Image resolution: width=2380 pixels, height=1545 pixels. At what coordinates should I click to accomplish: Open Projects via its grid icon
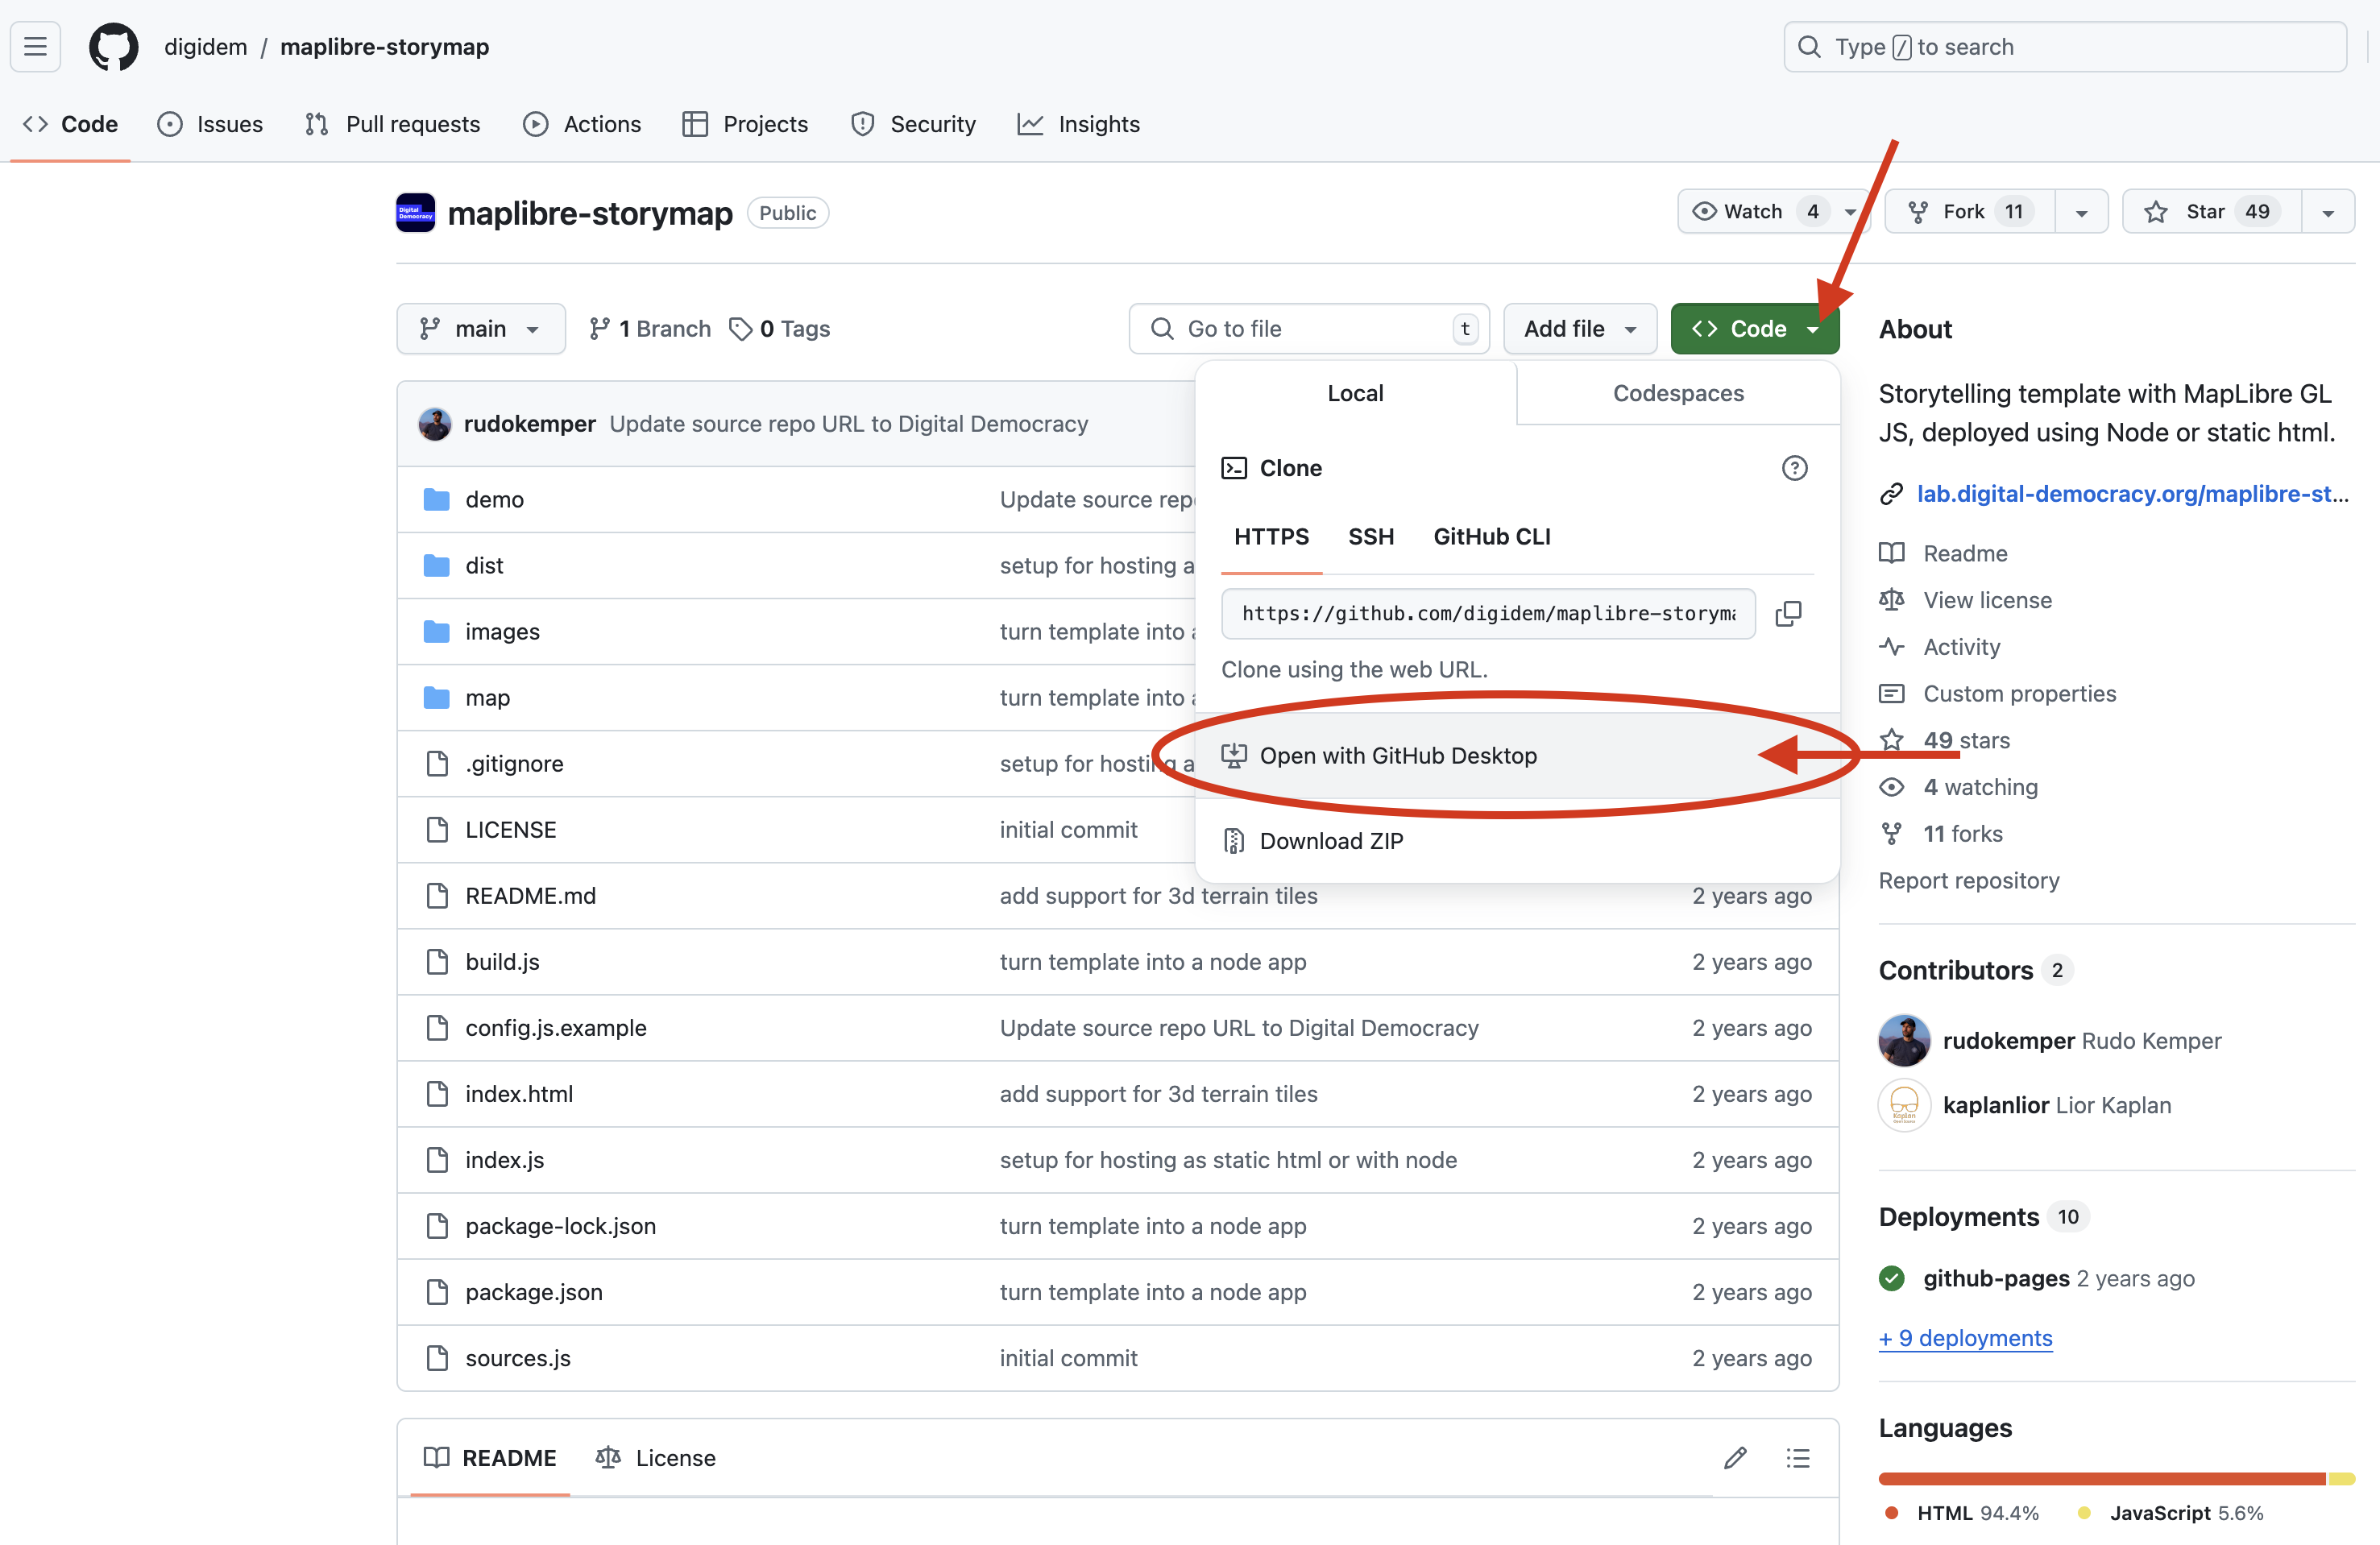click(x=695, y=124)
